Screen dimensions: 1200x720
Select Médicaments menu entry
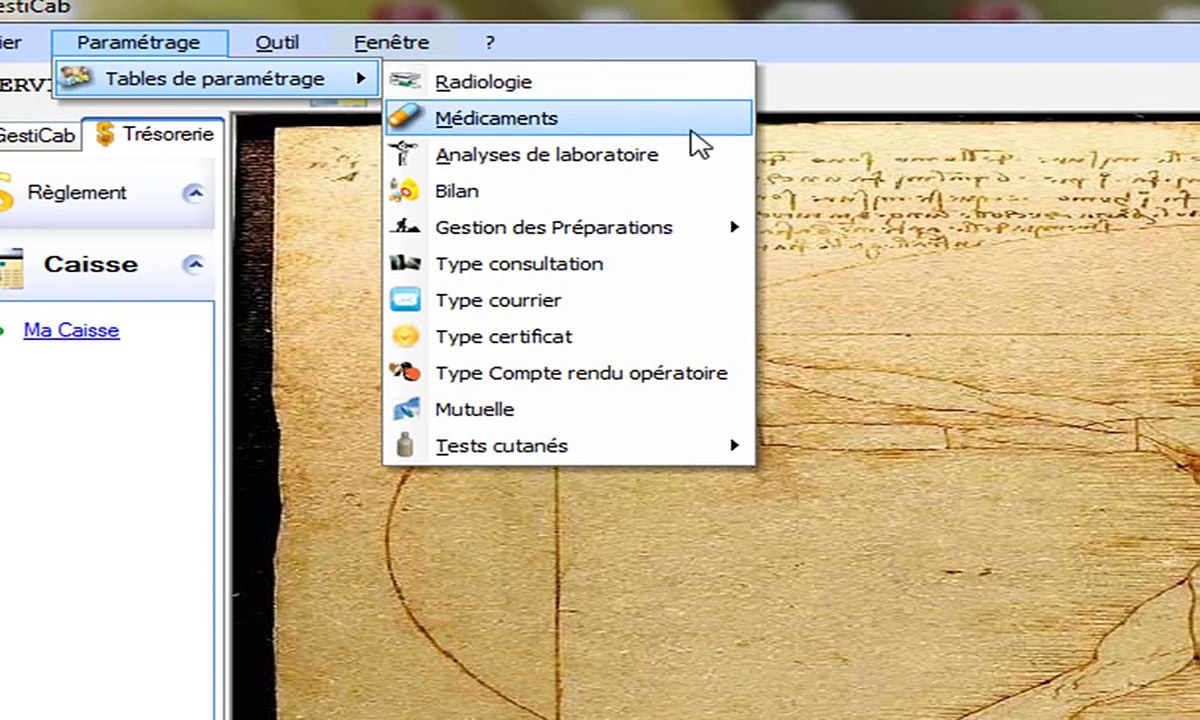click(x=569, y=118)
